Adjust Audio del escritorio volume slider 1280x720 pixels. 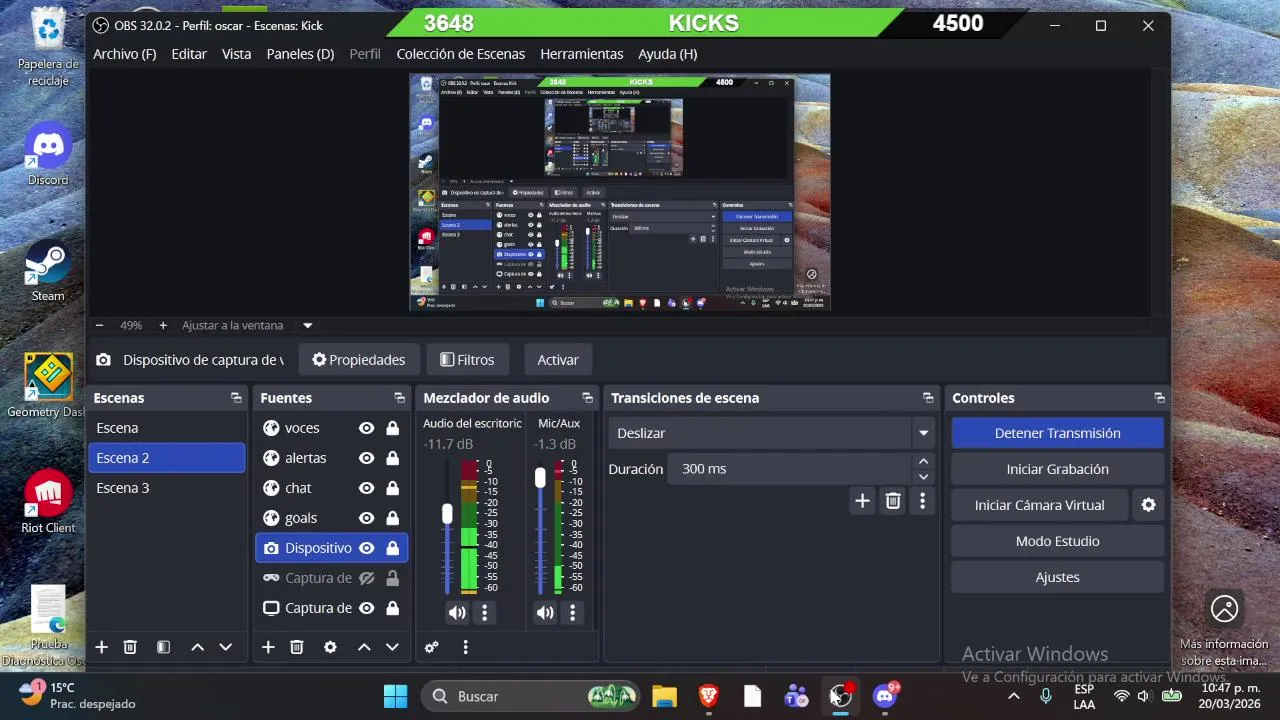pos(447,513)
